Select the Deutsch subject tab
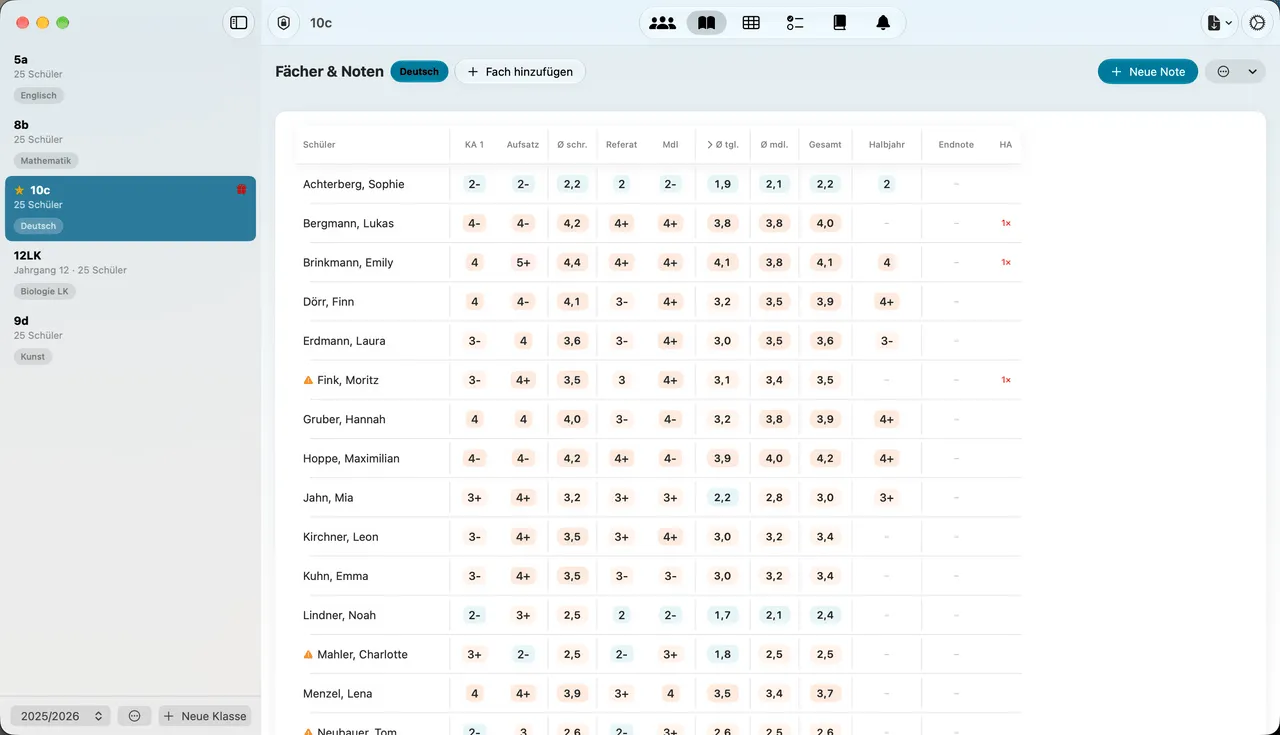 [x=419, y=72]
